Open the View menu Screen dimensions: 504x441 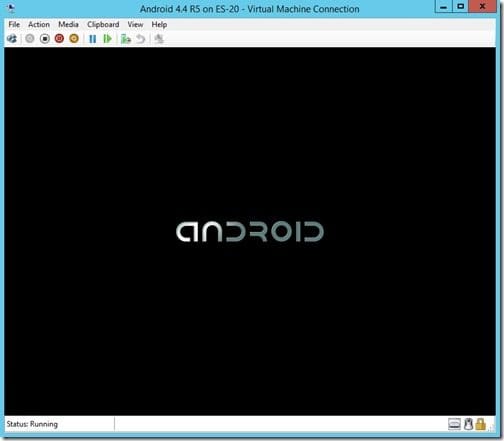(135, 24)
